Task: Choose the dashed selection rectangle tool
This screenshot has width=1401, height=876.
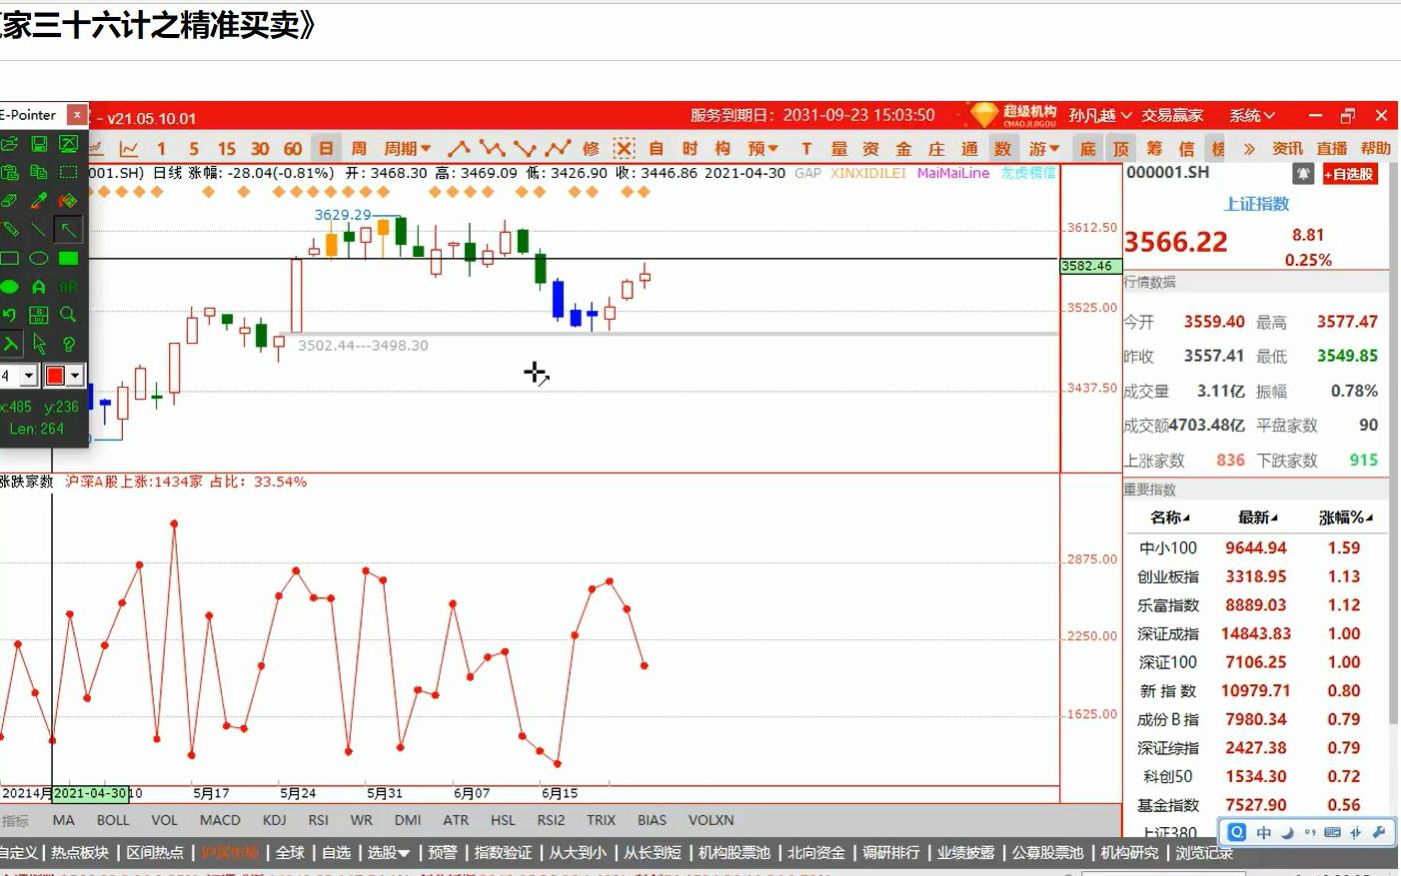Action: pyautogui.click(x=68, y=172)
